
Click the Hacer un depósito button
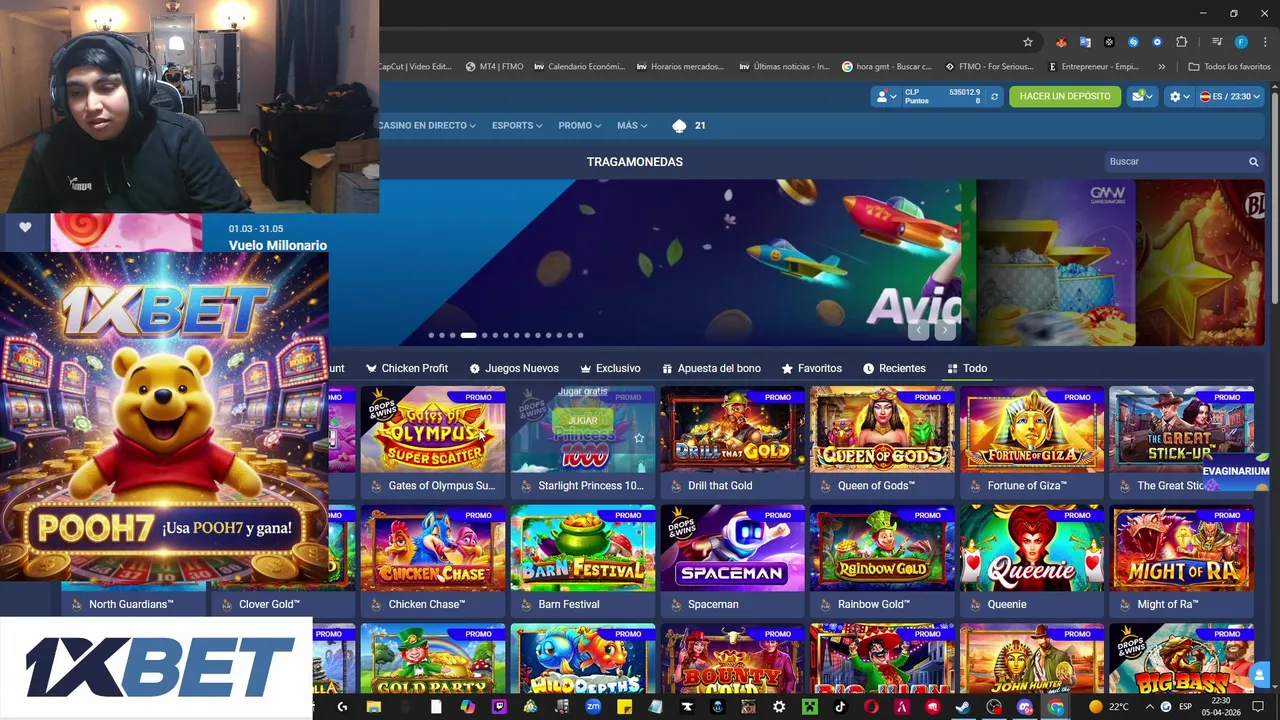point(1065,96)
